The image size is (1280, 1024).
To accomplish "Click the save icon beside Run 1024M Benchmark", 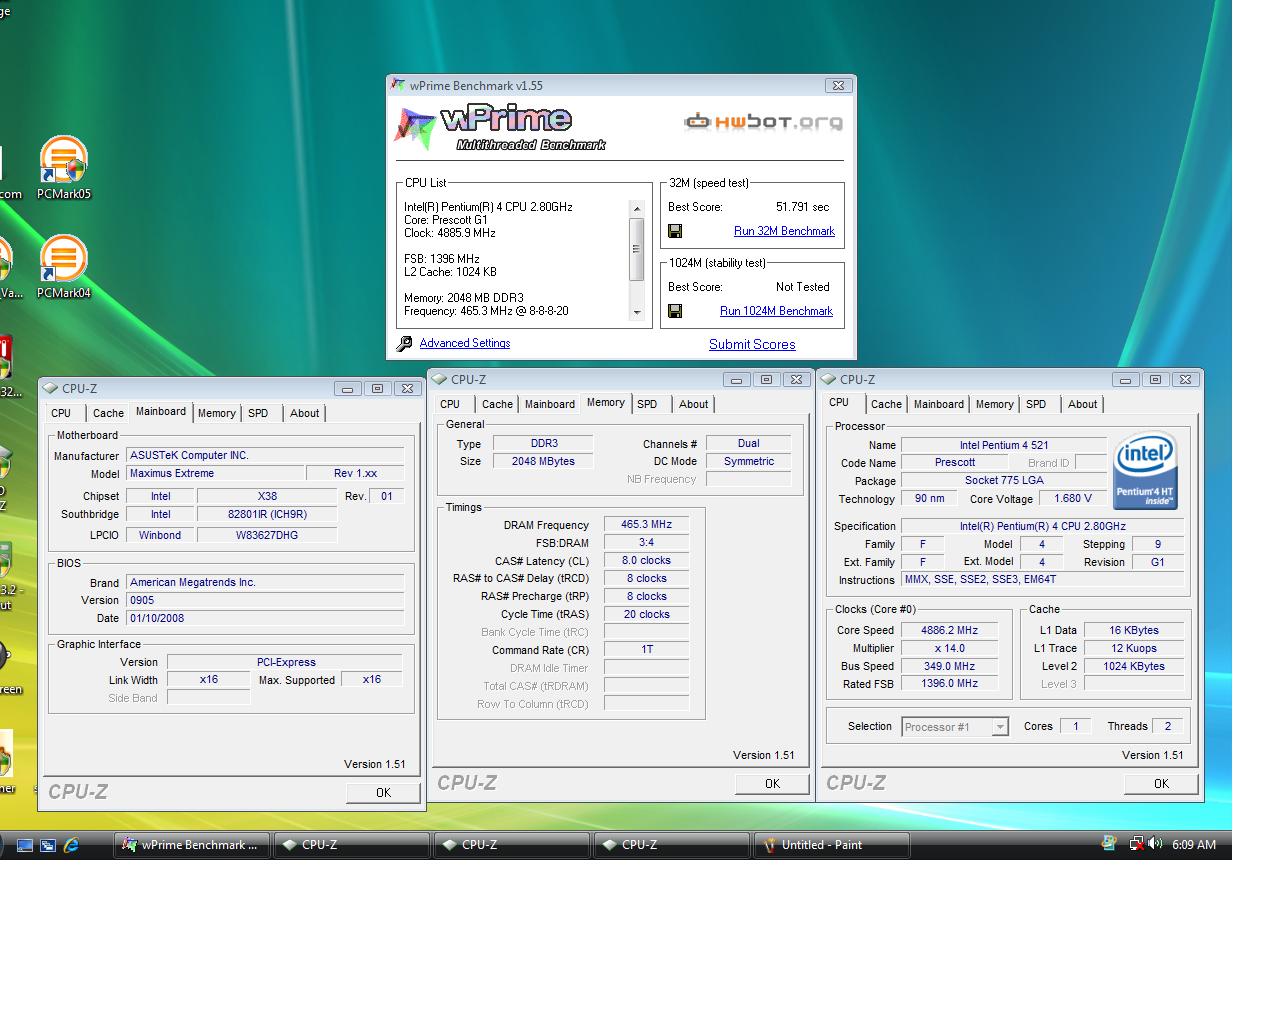I will (x=675, y=311).
